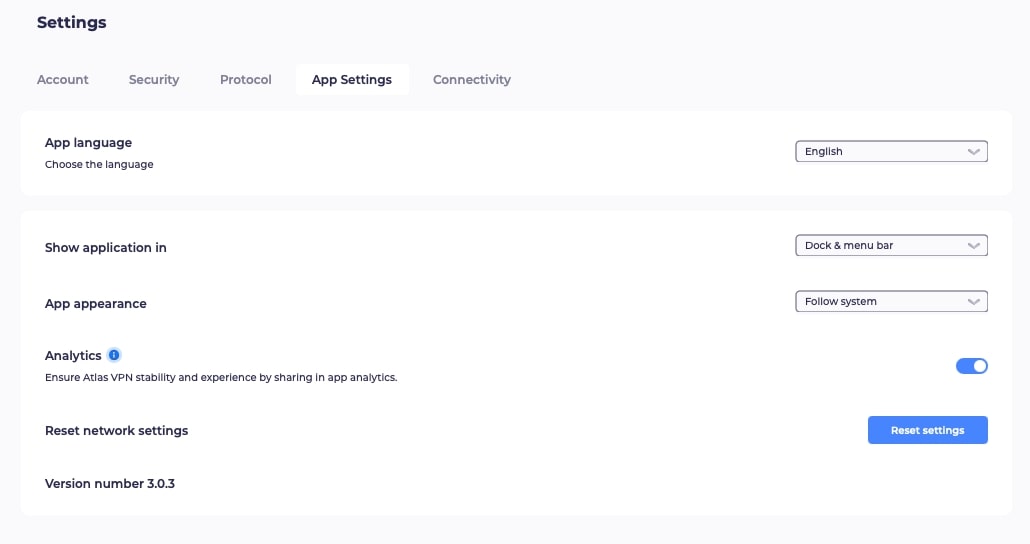1030x544 pixels.
Task: Switch to the Security tab
Action: tap(154, 79)
